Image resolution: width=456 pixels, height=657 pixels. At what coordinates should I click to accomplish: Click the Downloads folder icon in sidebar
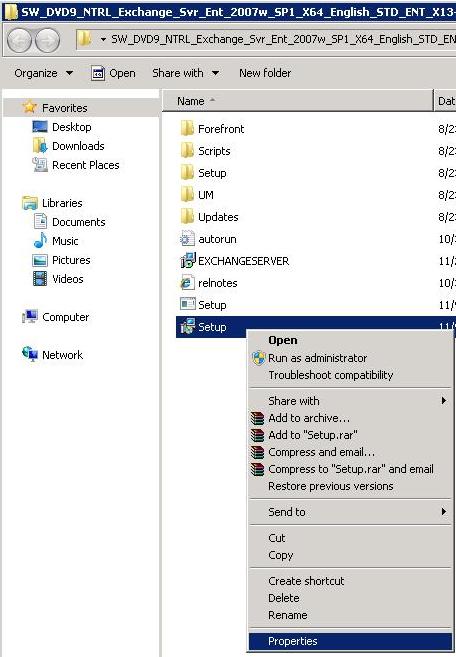coord(40,145)
